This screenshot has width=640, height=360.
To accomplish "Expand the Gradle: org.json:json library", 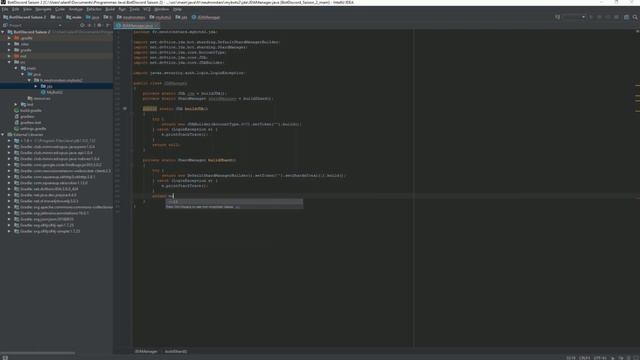I will tap(9, 219).
